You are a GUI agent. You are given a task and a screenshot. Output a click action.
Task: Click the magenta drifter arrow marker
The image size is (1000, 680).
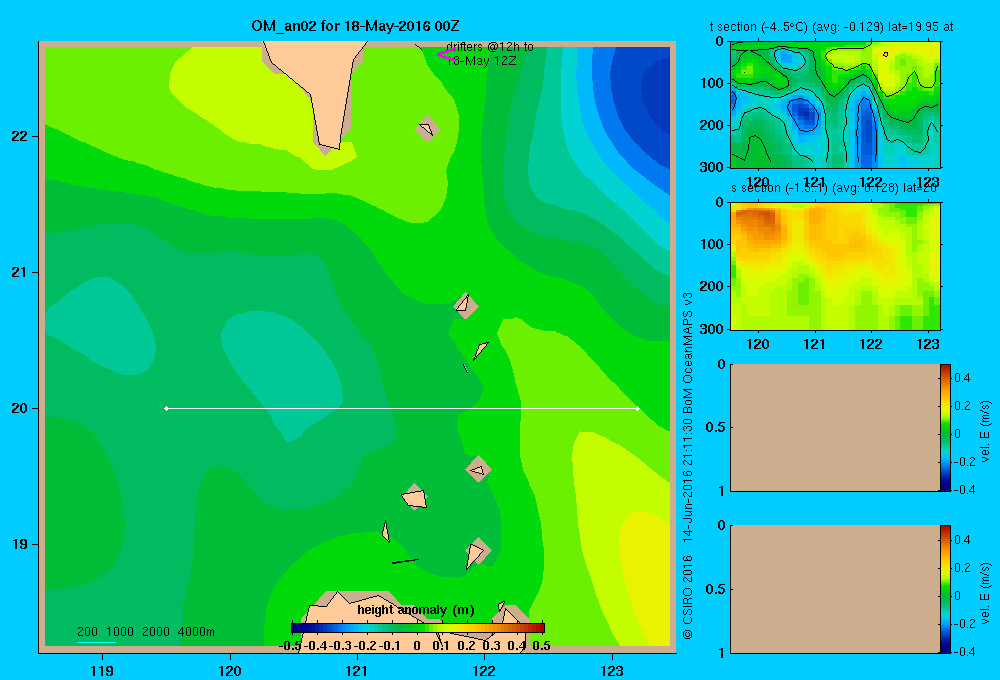click(x=445, y=55)
